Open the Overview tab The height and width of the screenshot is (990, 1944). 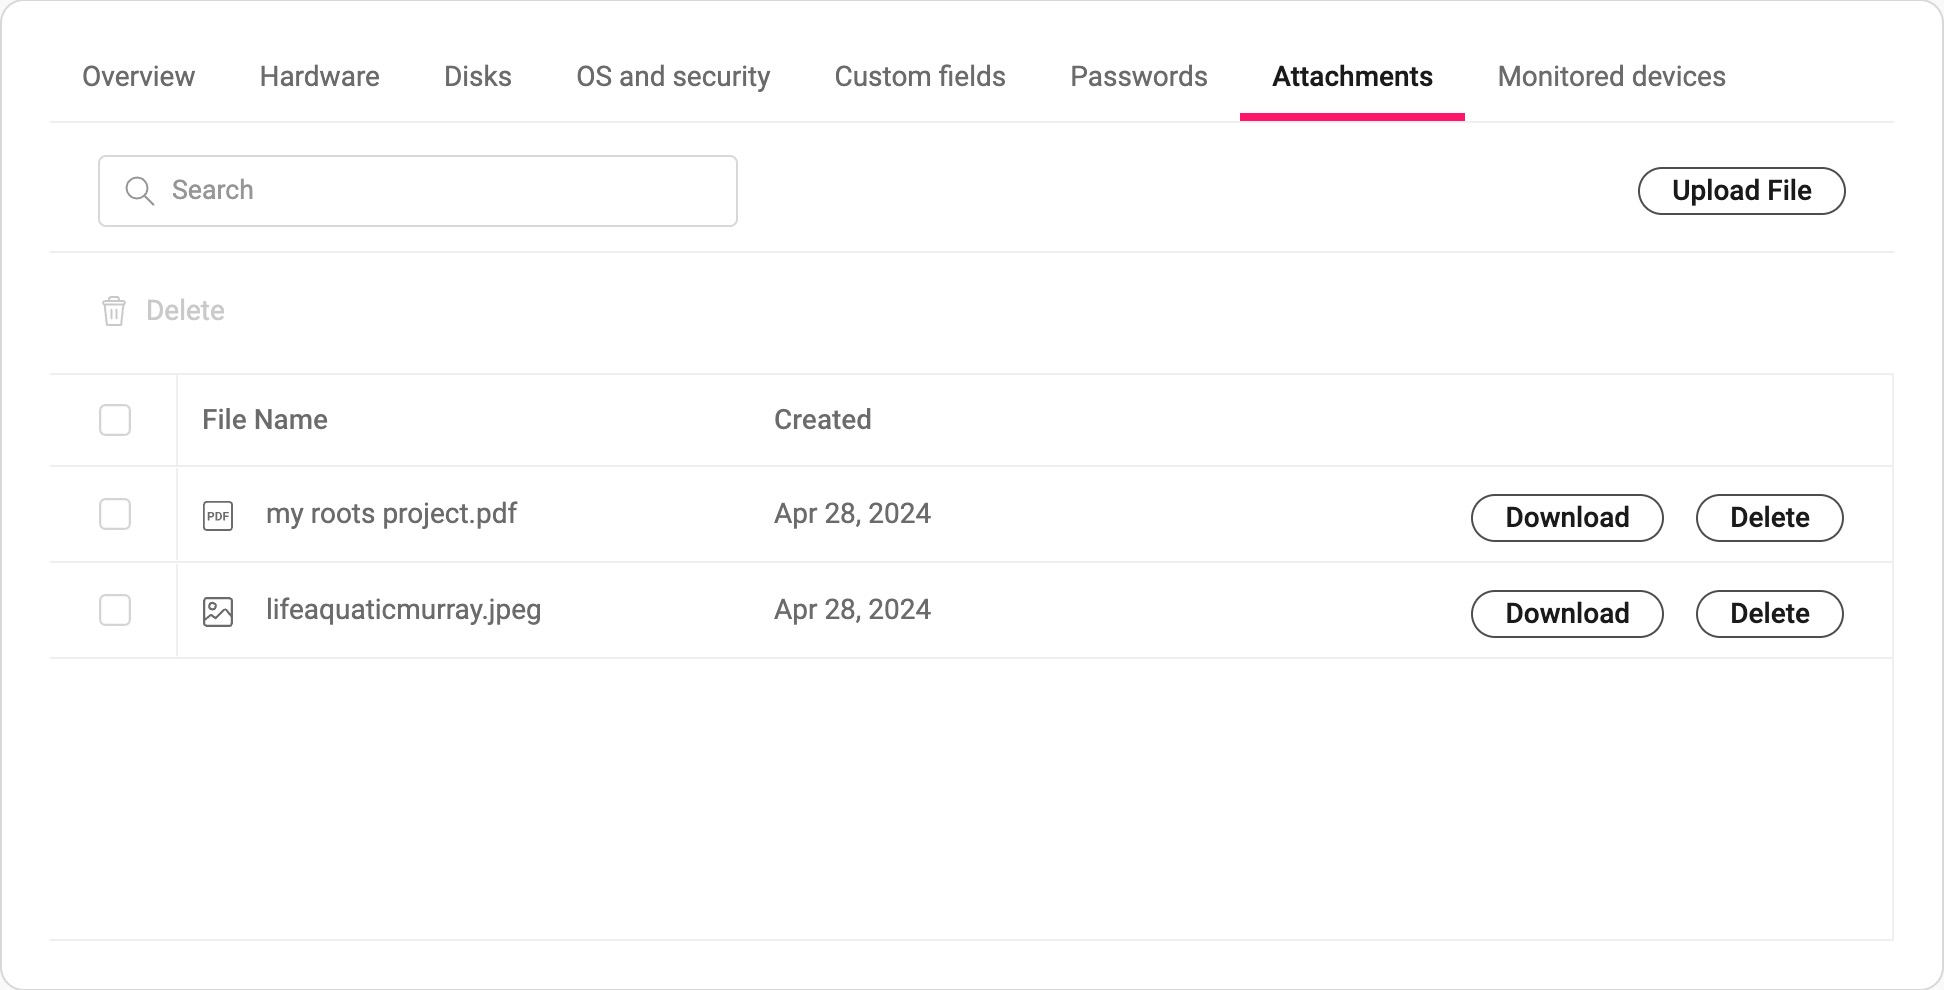pyautogui.click(x=138, y=76)
